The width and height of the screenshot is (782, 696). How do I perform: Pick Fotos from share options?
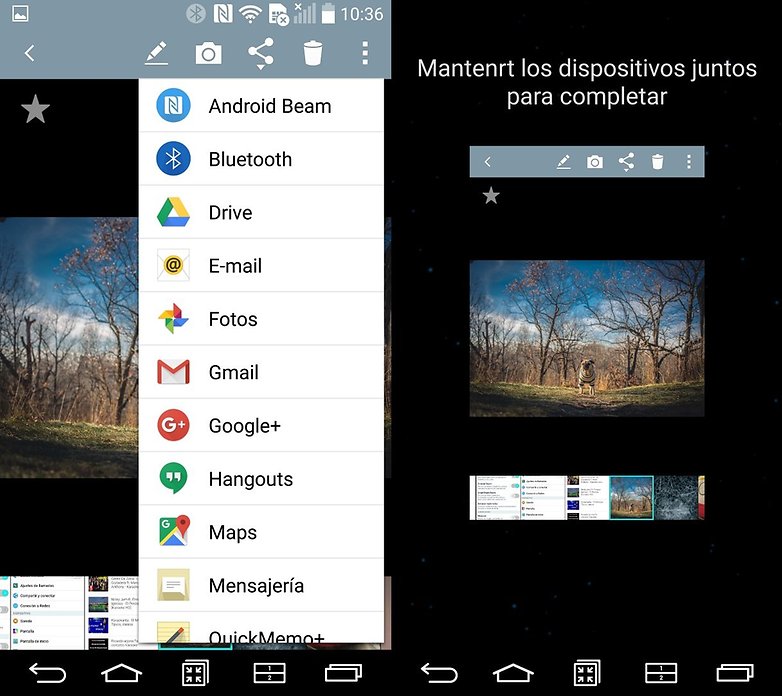click(x=261, y=319)
